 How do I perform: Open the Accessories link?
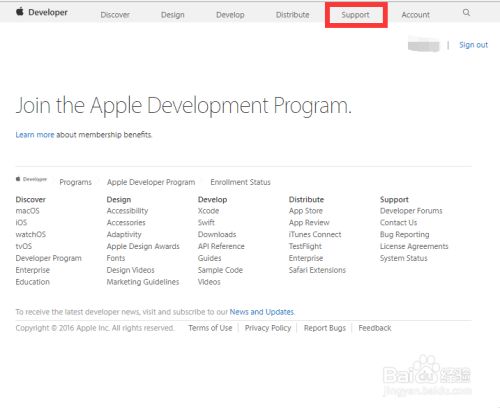pyautogui.click(x=126, y=223)
